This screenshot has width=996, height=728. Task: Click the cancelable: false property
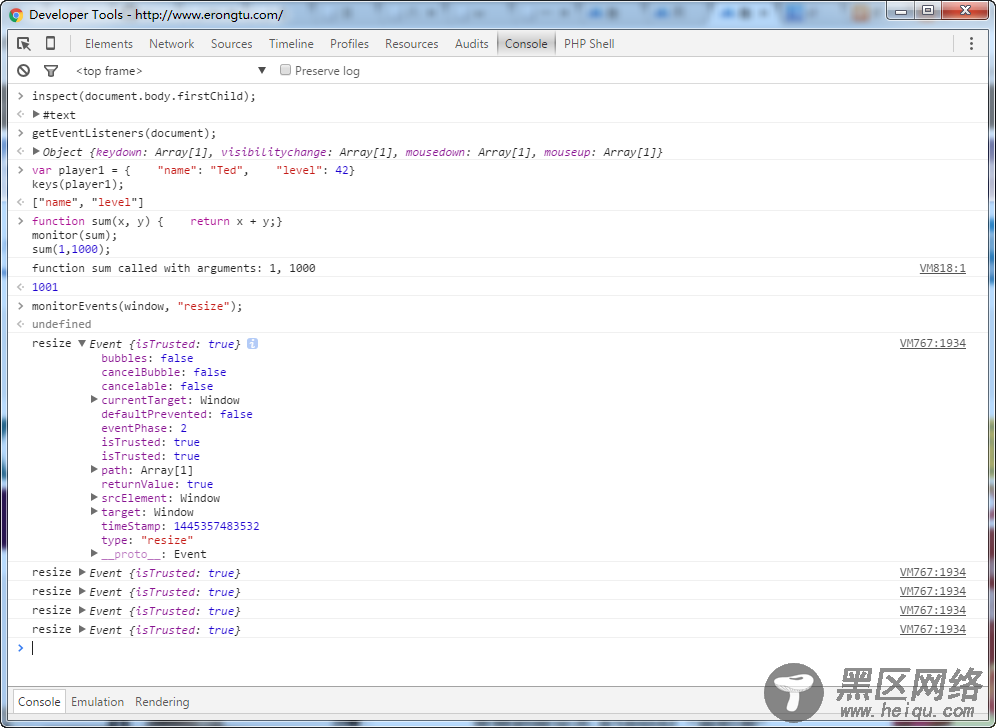[157, 386]
